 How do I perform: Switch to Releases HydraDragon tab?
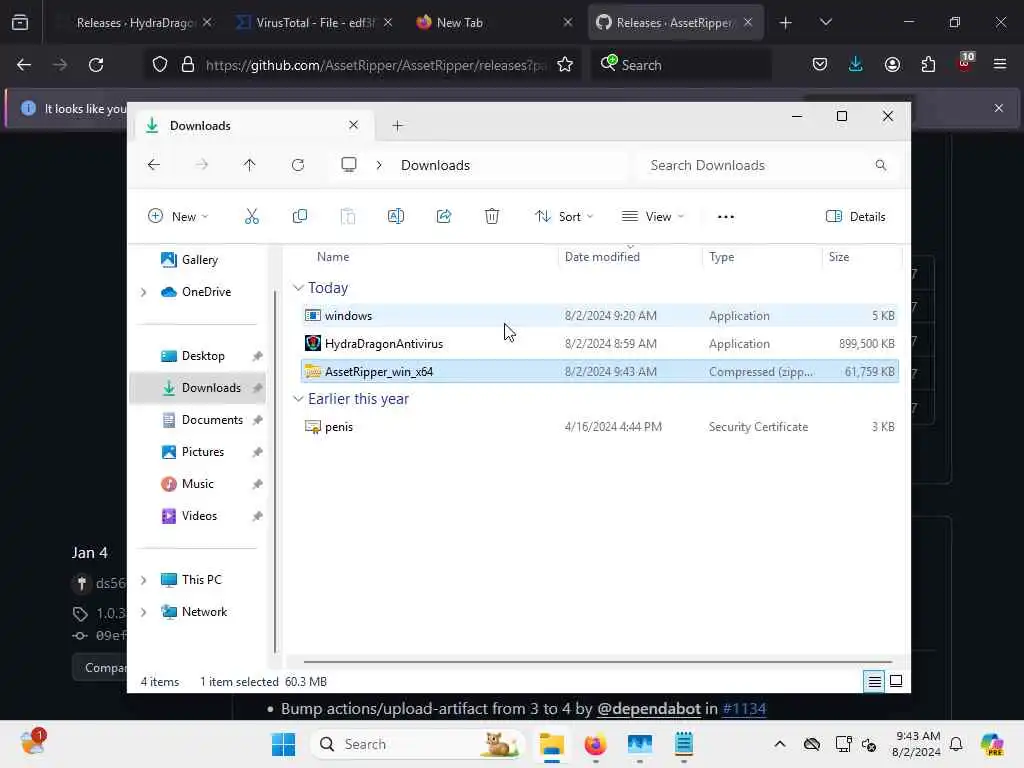click(x=135, y=22)
